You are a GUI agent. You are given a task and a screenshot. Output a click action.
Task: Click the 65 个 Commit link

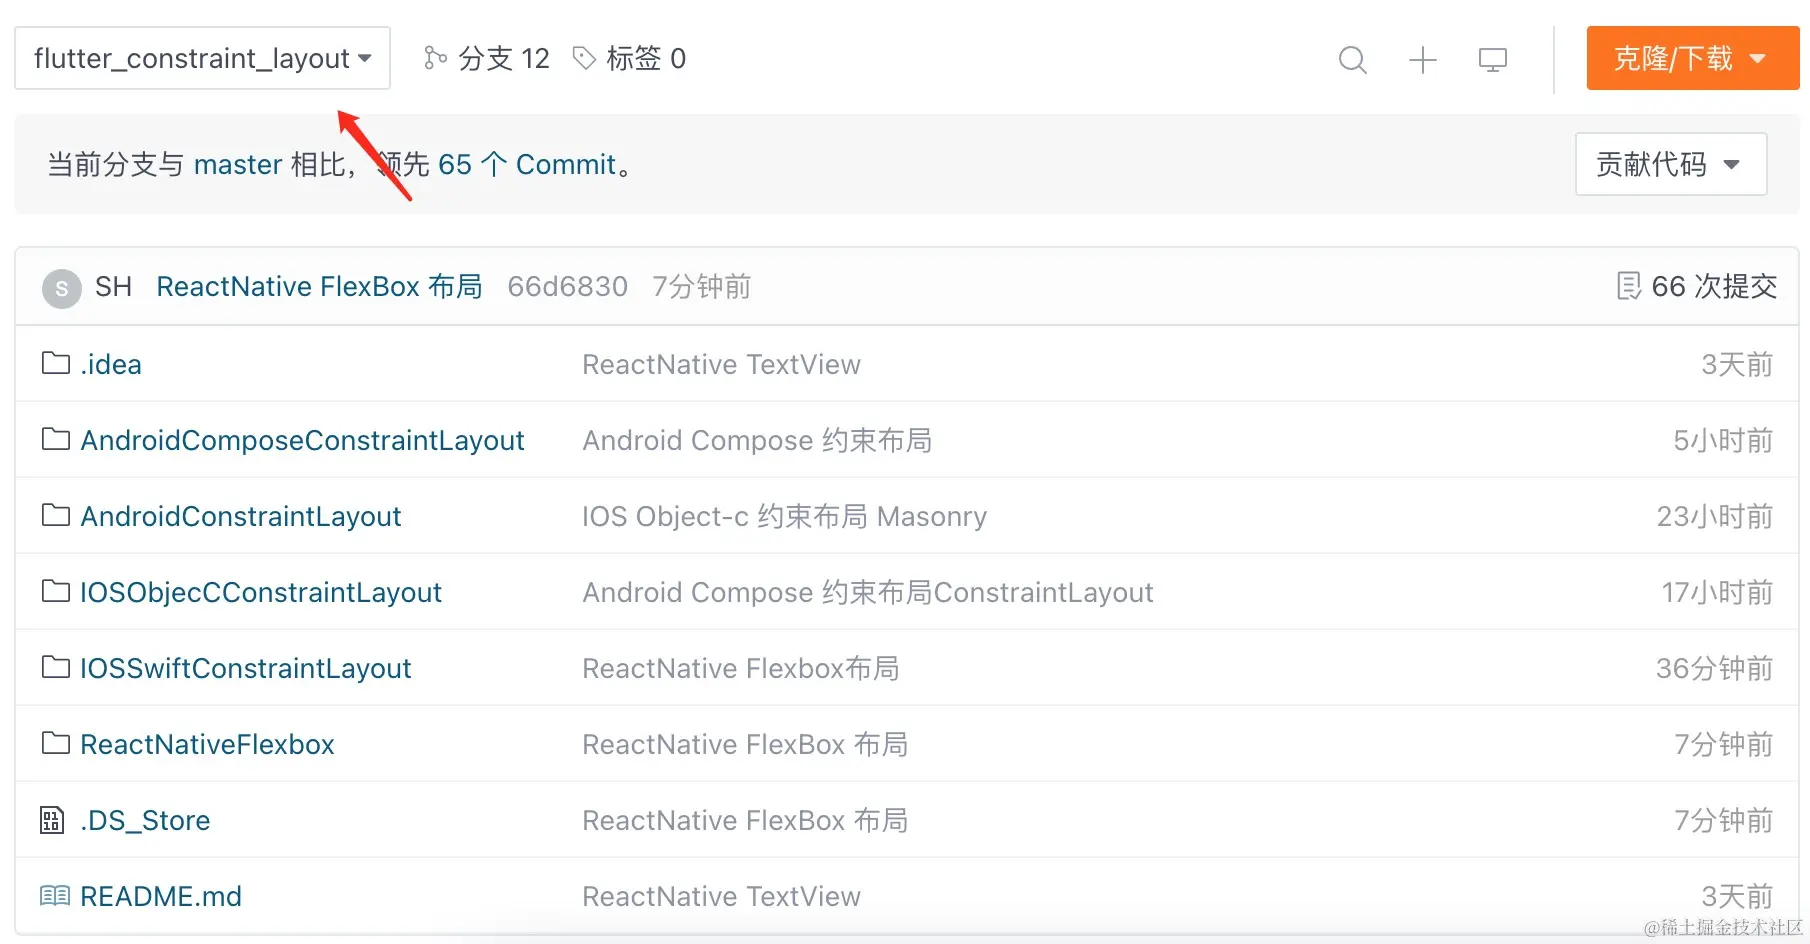(x=526, y=164)
